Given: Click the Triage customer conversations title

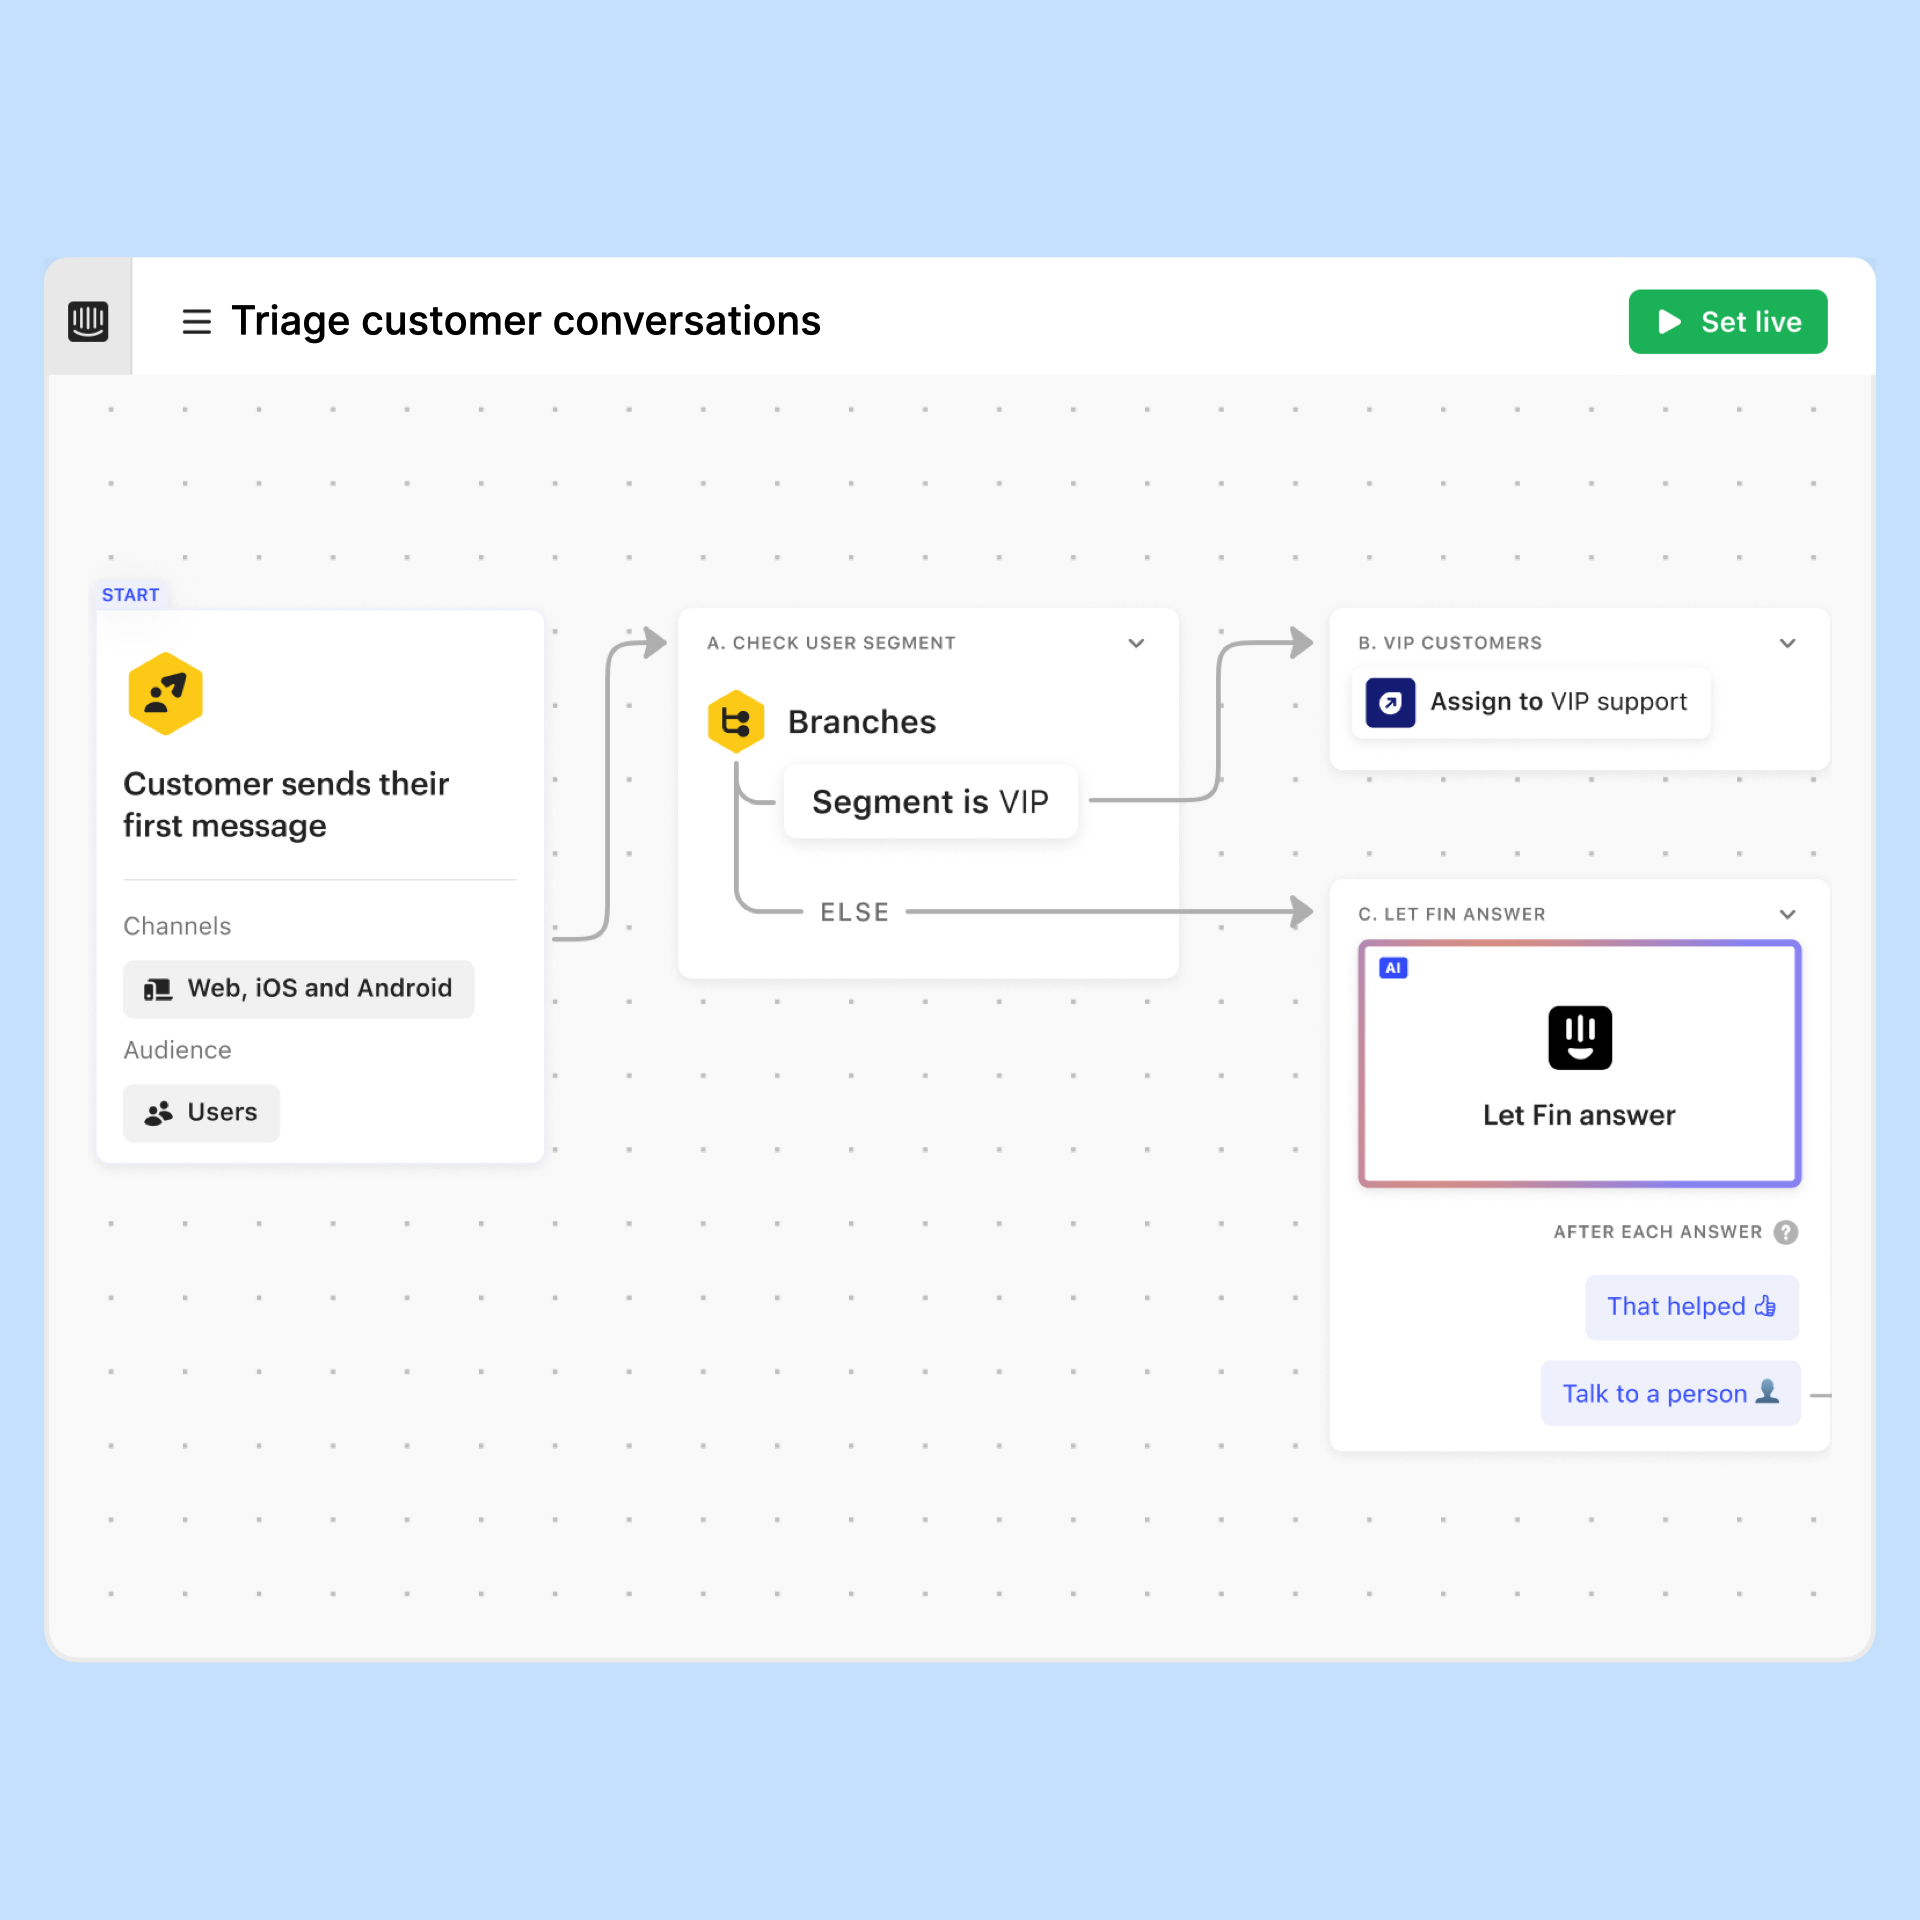Looking at the screenshot, I should [525, 321].
